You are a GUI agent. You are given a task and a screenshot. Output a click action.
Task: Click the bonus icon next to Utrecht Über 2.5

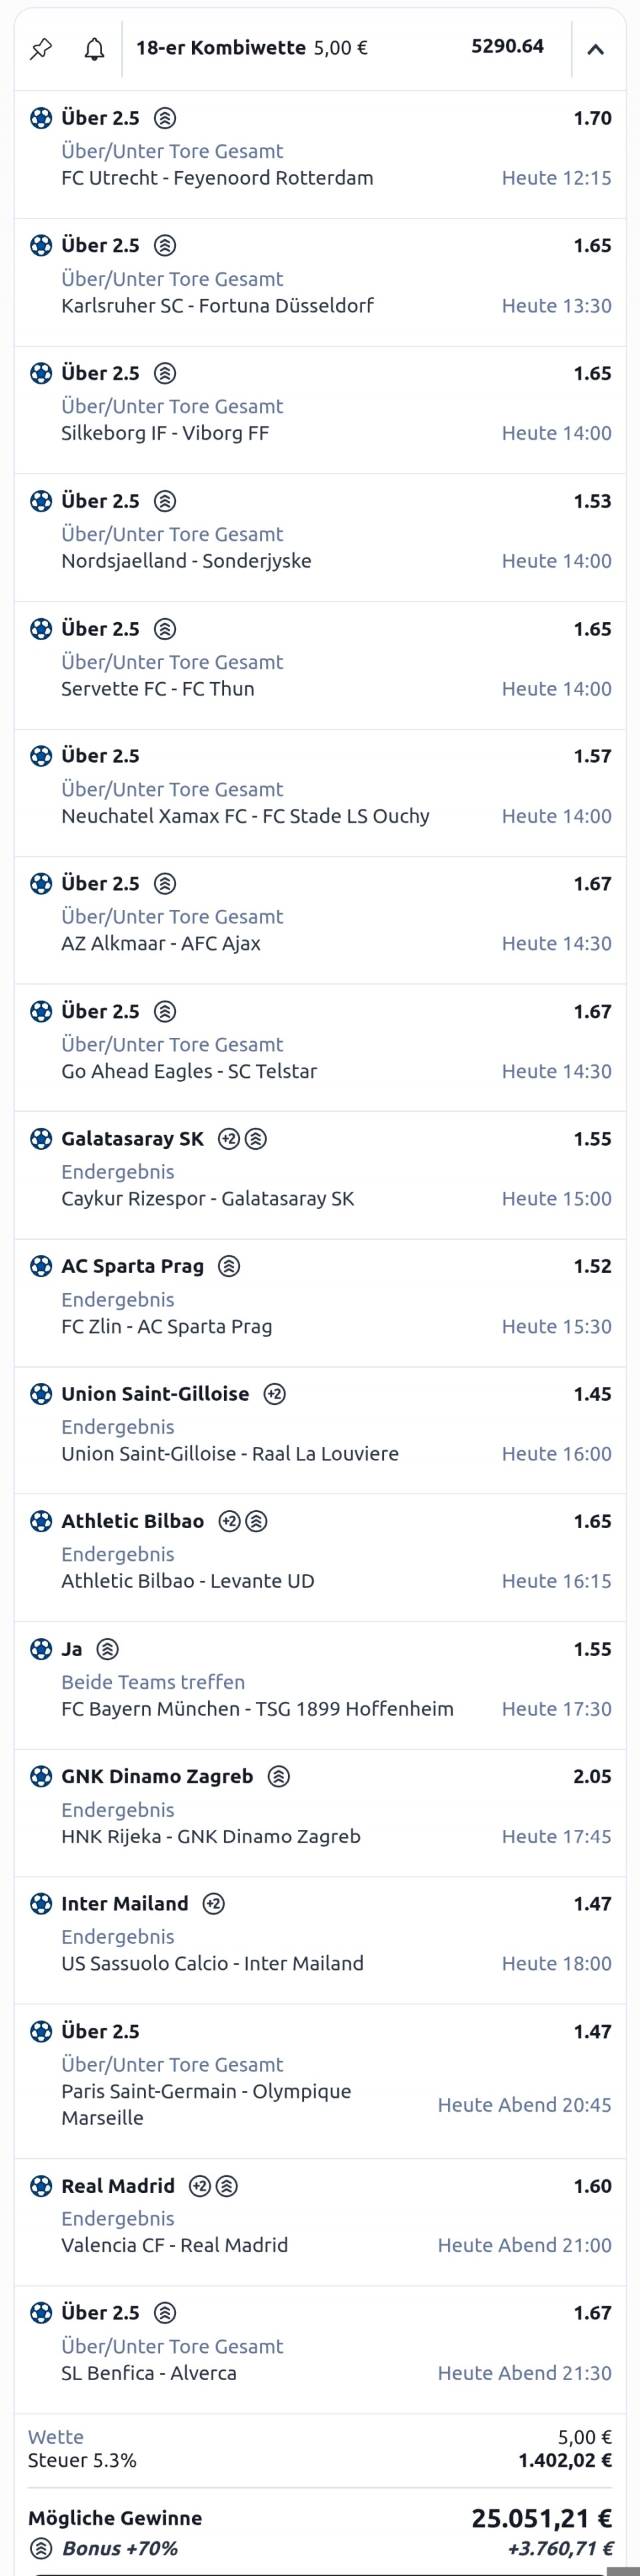coord(165,118)
